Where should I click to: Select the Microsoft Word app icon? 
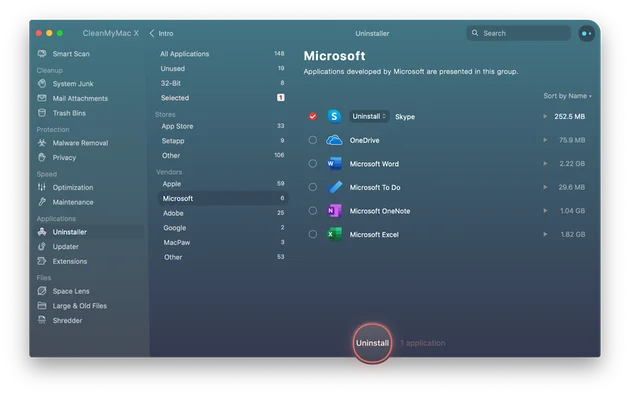coord(334,163)
